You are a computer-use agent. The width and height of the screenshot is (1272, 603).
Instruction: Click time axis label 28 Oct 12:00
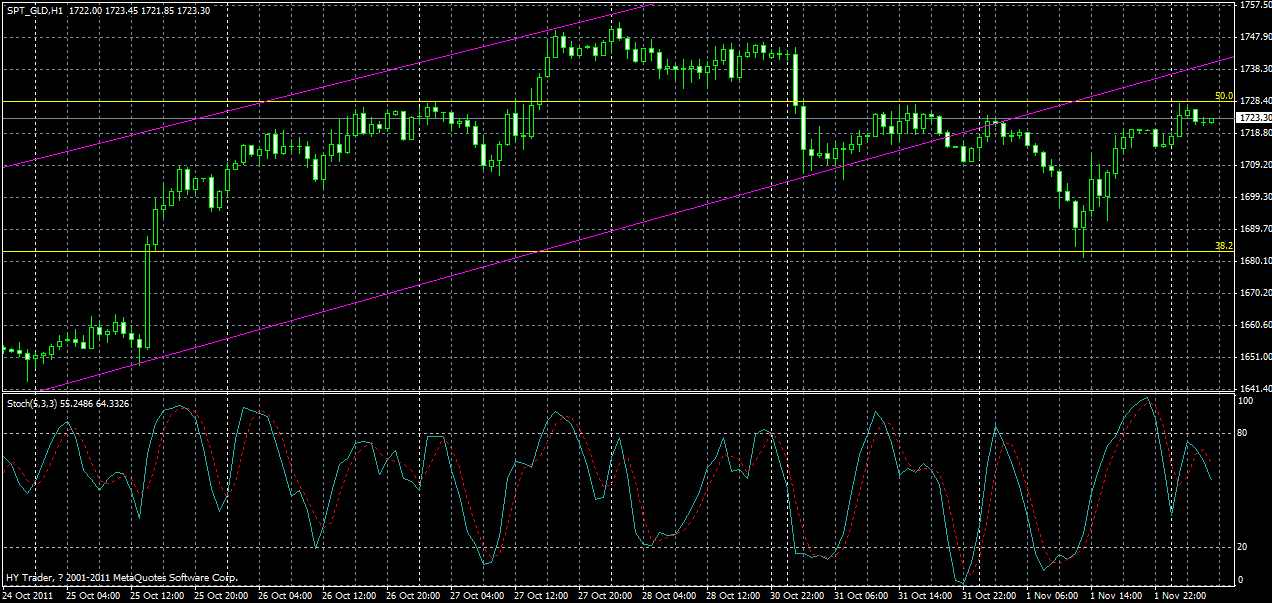(x=735, y=596)
